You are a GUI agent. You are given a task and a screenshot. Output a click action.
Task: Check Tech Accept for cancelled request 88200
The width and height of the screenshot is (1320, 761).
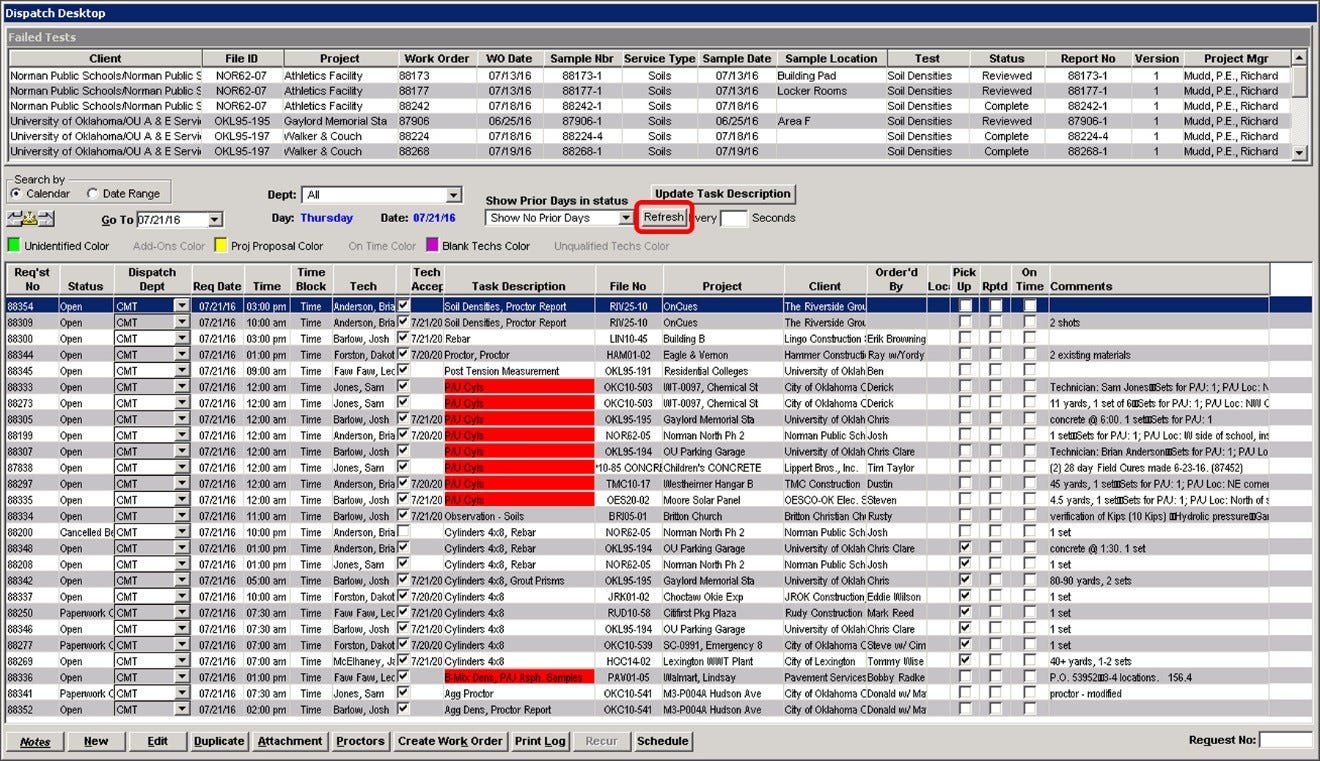403,532
